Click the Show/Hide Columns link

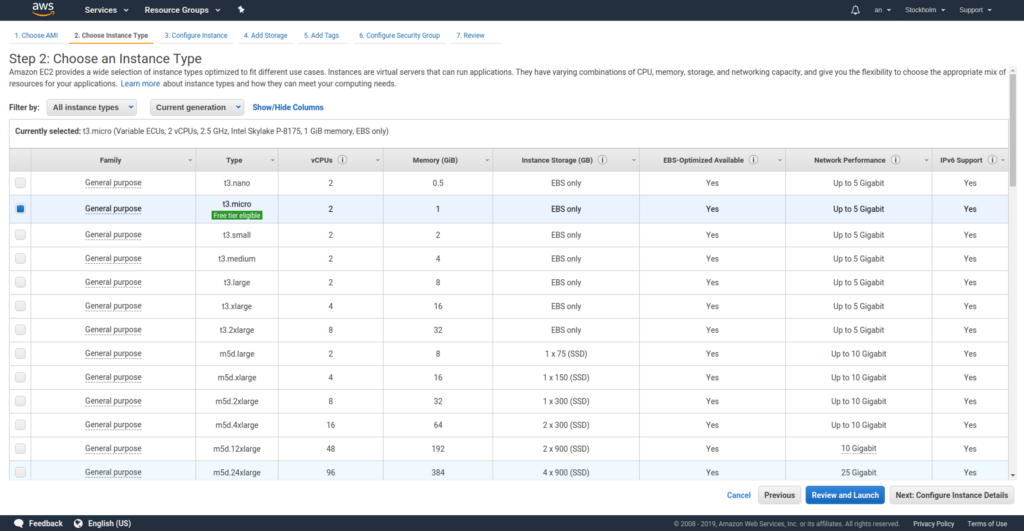[x=288, y=107]
